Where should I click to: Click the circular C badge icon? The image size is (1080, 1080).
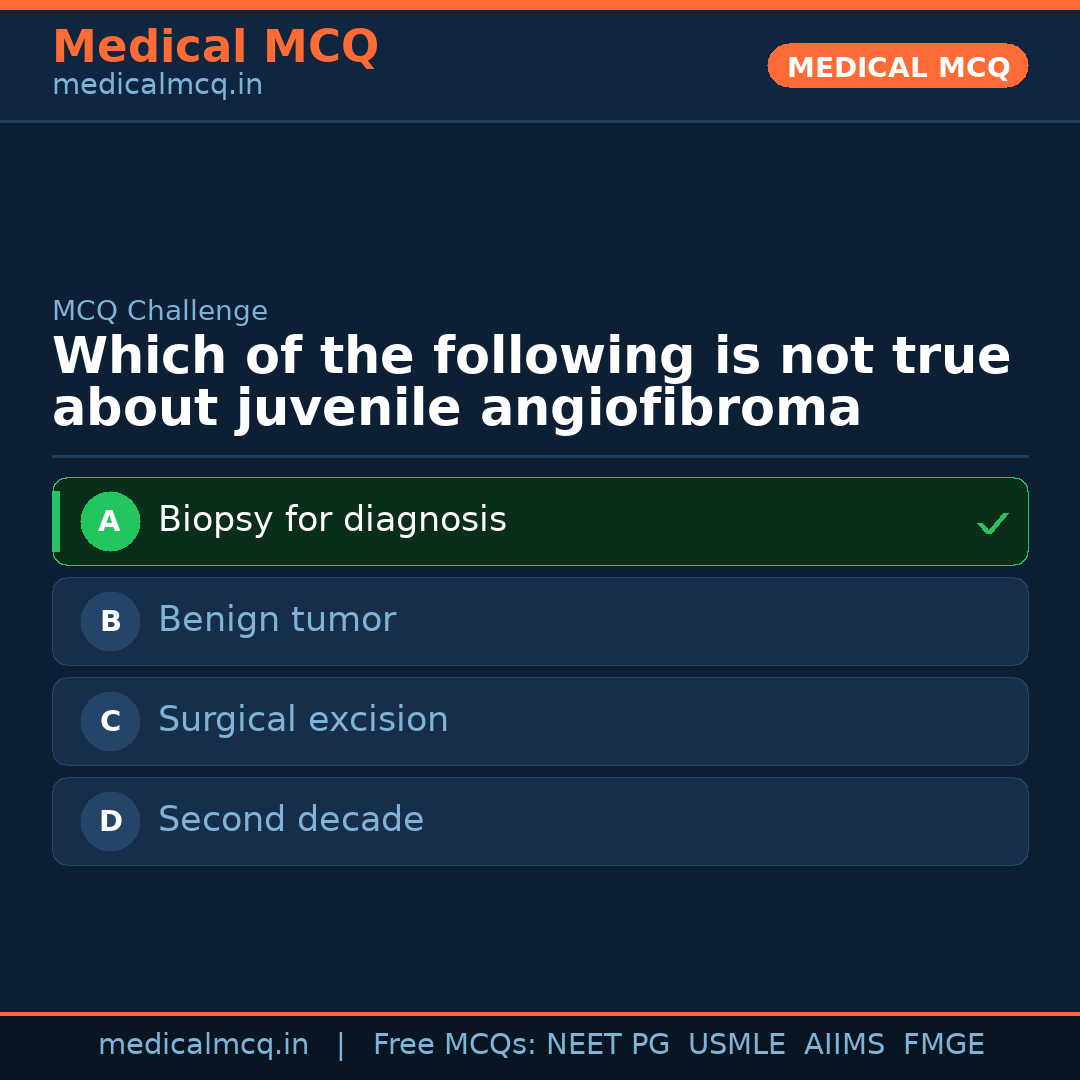click(x=110, y=721)
